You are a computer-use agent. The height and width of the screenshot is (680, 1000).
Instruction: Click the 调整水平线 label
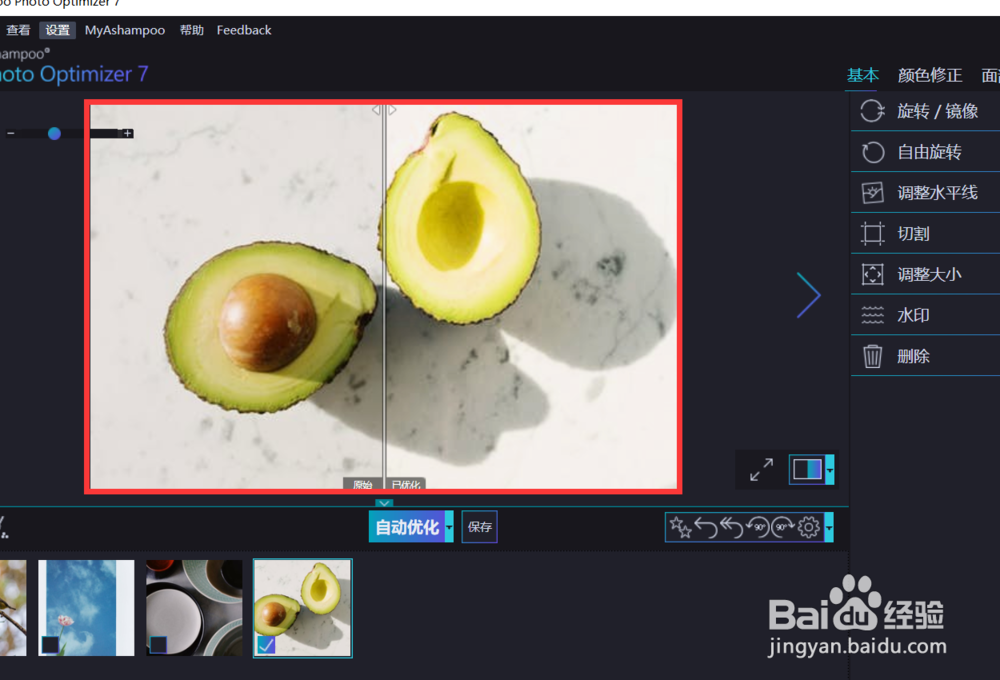coord(938,193)
